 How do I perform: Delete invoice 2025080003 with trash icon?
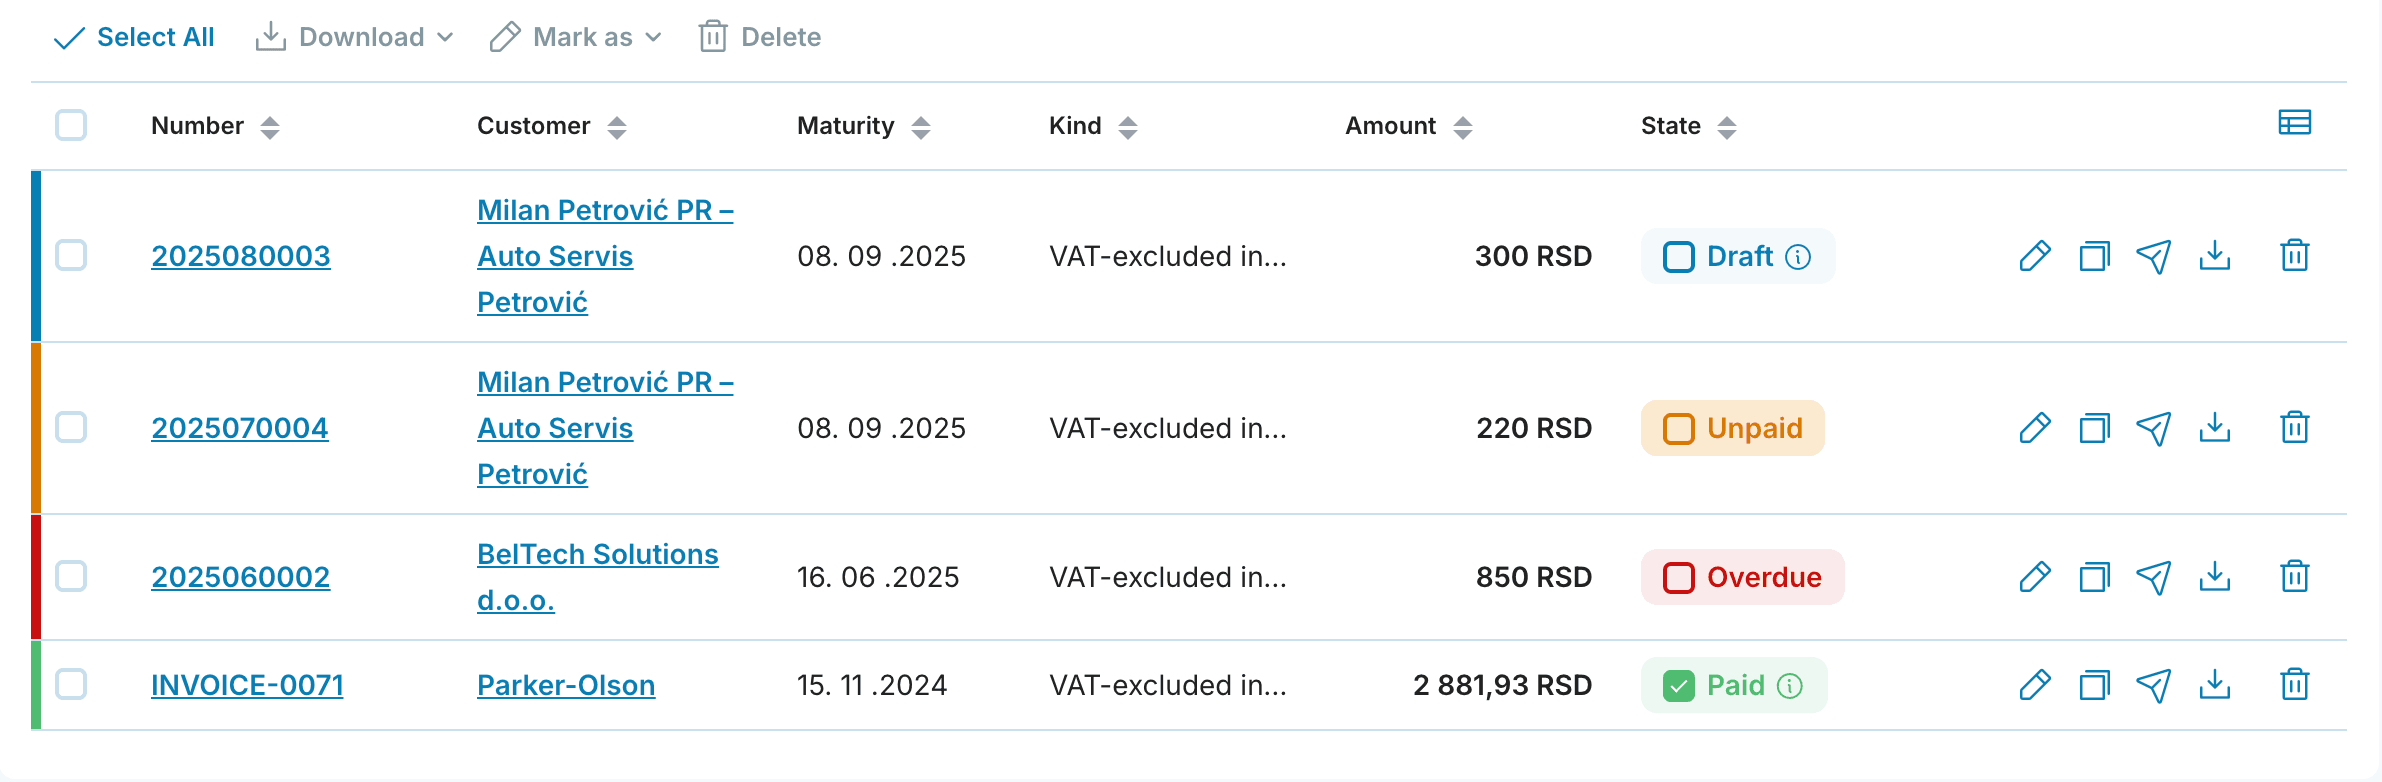point(2295,256)
